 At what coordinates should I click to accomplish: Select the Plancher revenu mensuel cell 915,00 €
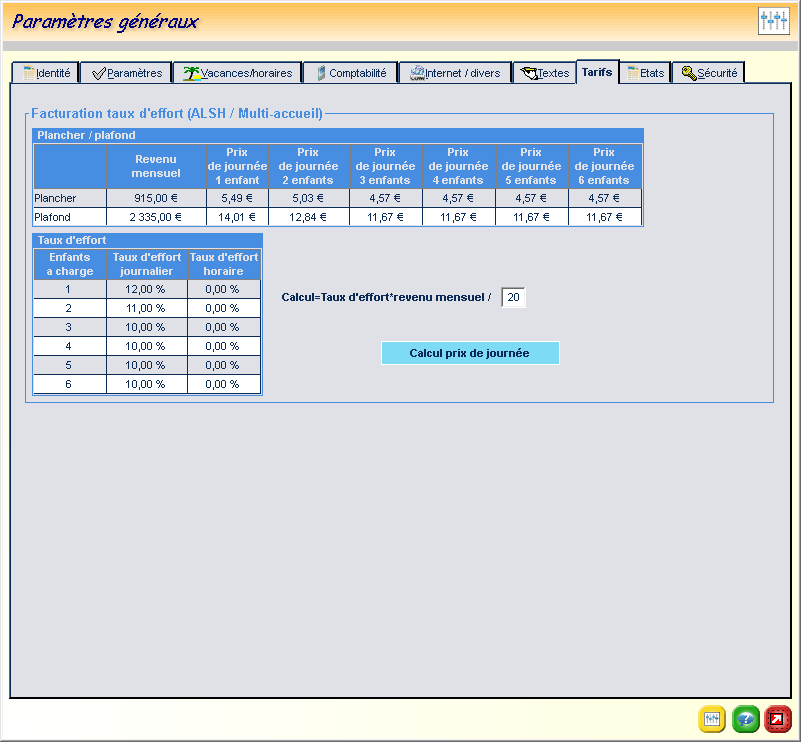tap(156, 198)
